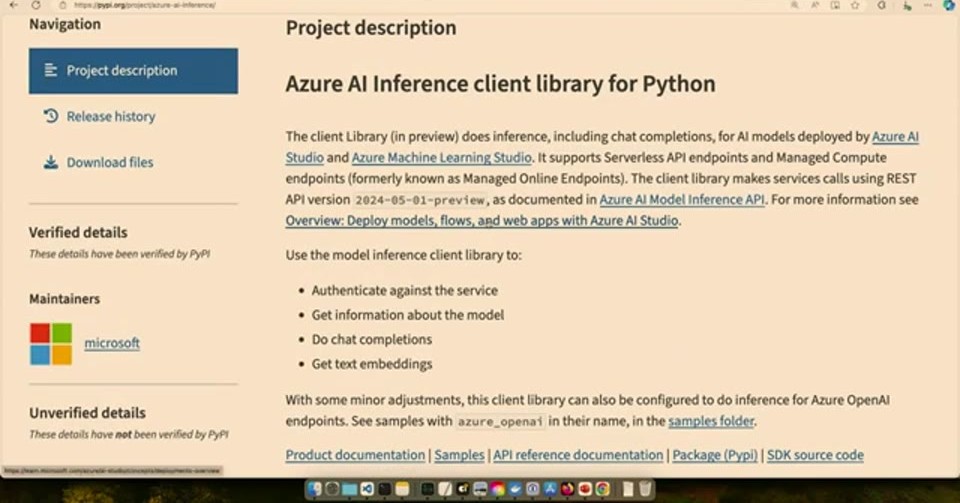Open Azure AI Model Inference API link
The width and height of the screenshot is (960, 503).
click(x=682, y=199)
